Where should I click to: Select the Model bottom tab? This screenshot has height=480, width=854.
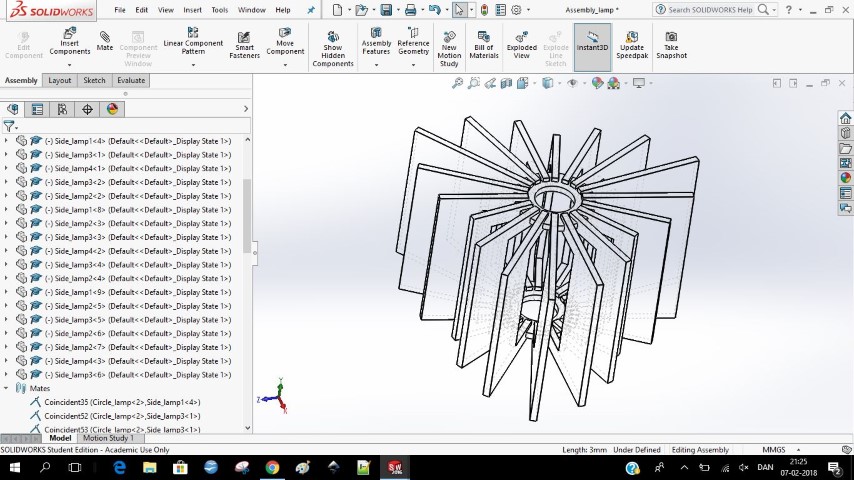pos(60,438)
